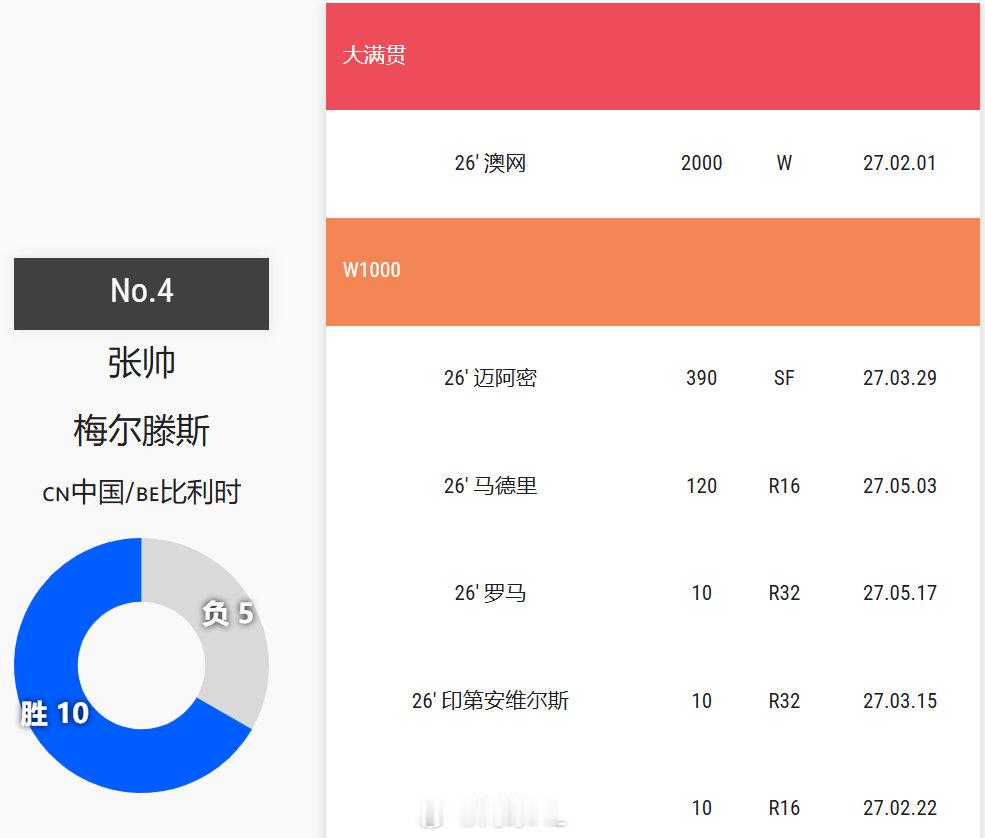Select the 26' 迈阿密 tournament name

tap(491, 378)
